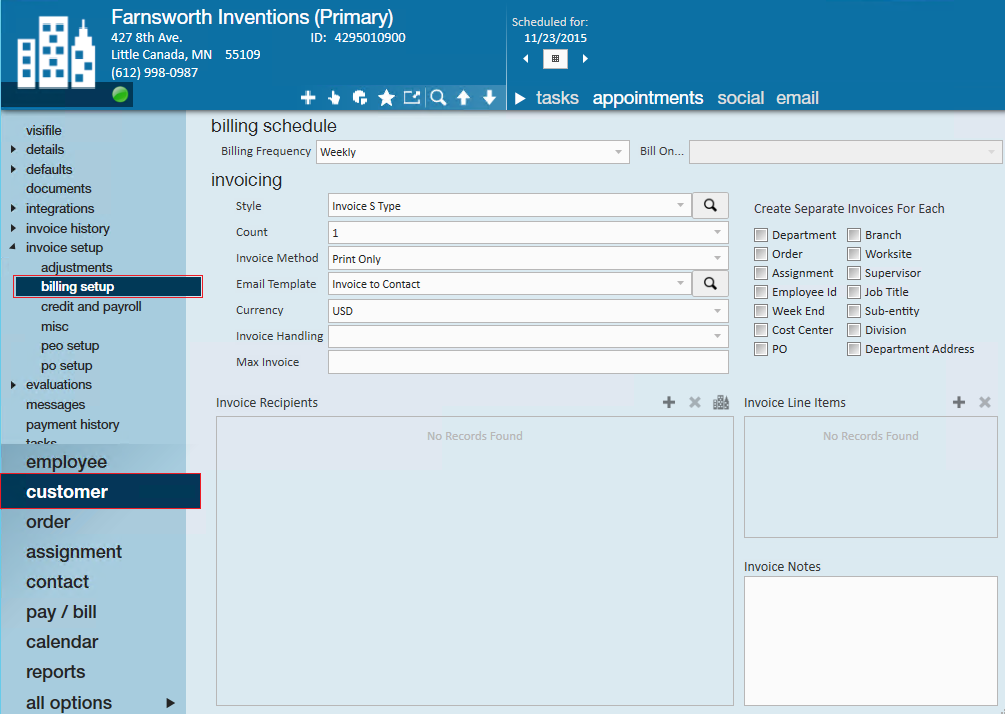Click the pointing hand icon in header toolbar
The image size is (1005, 714).
pyautogui.click(x=334, y=97)
